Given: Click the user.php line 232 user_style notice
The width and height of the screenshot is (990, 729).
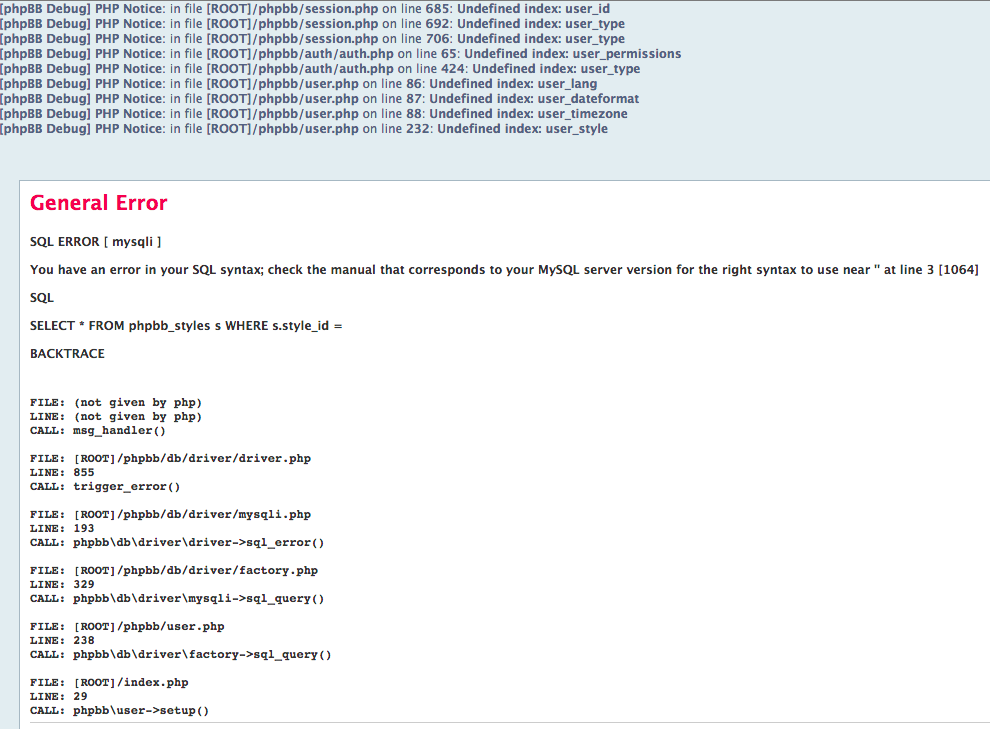Looking at the screenshot, I should (x=304, y=129).
